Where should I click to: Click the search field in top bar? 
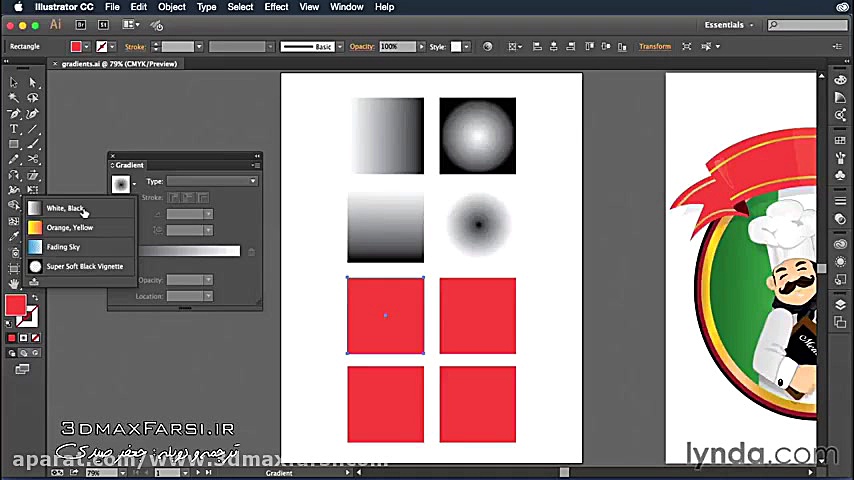pyautogui.click(x=808, y=25)
